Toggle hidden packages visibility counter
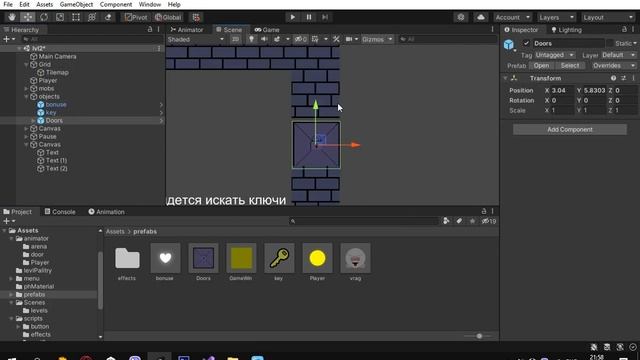 [489, 221]
